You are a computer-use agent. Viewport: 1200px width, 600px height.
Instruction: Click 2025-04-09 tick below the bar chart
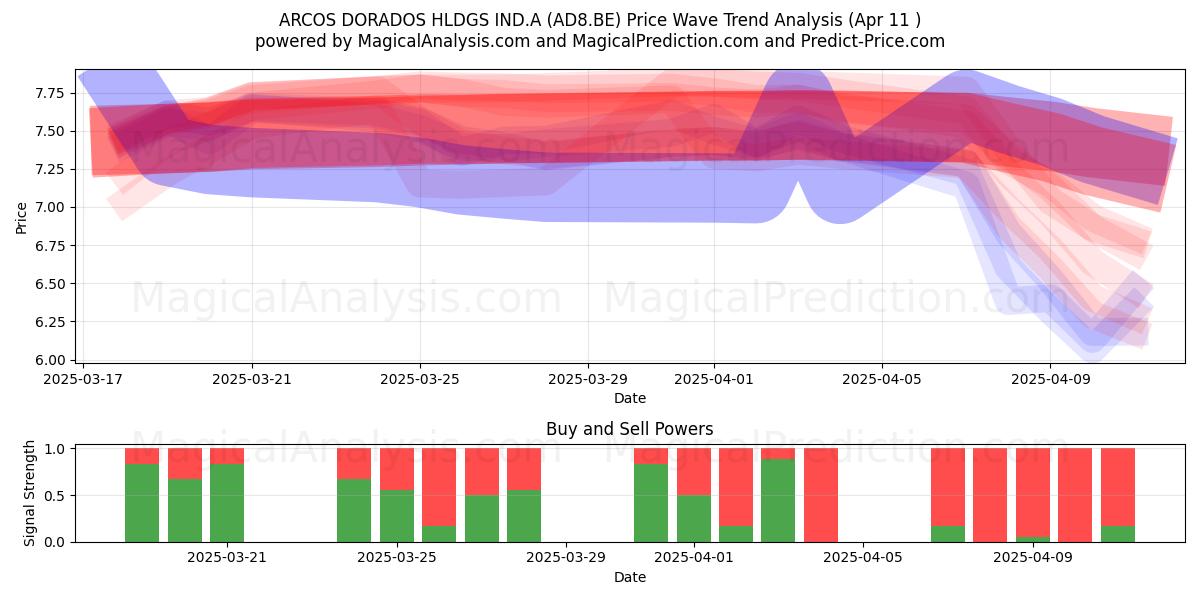(1033, 558)
